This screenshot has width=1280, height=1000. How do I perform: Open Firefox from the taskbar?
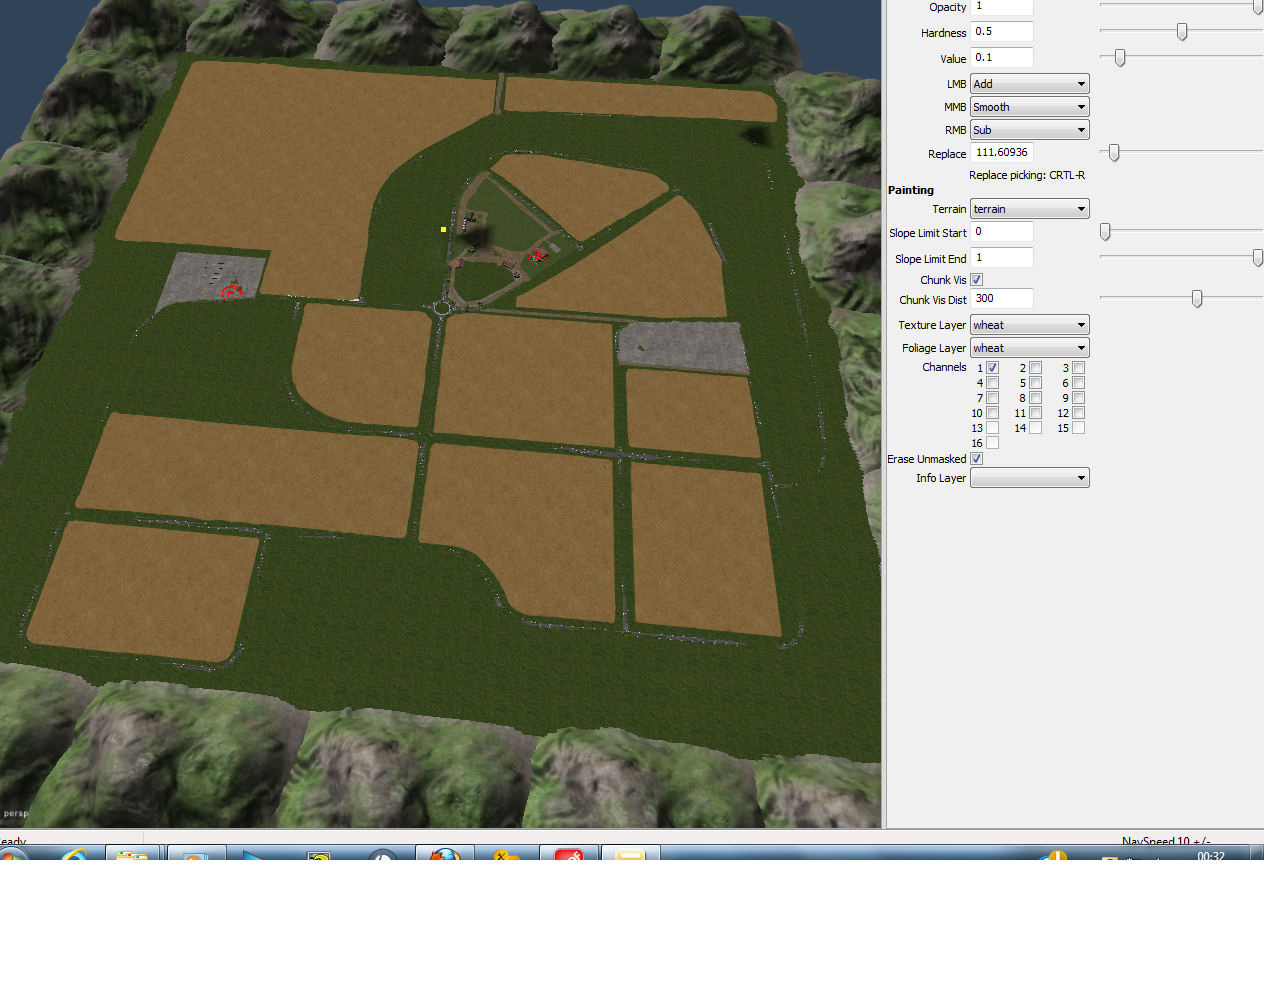pyautogui.click(x=444, y=853)
